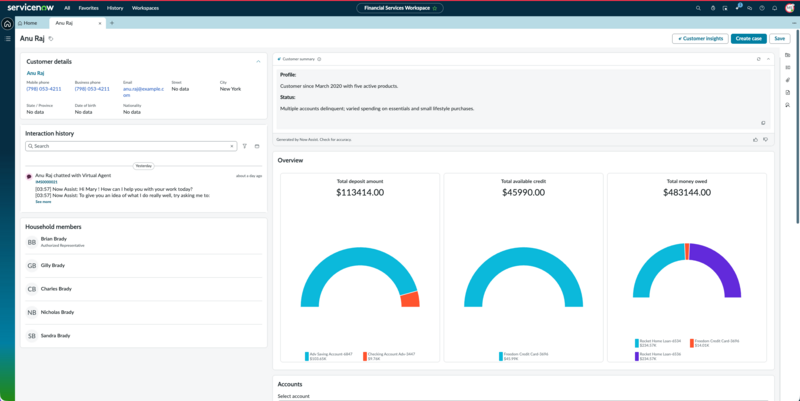Click the $113414.00 deposit amount
The width and height of the screenshot is (800, 401).
[360, 192]
